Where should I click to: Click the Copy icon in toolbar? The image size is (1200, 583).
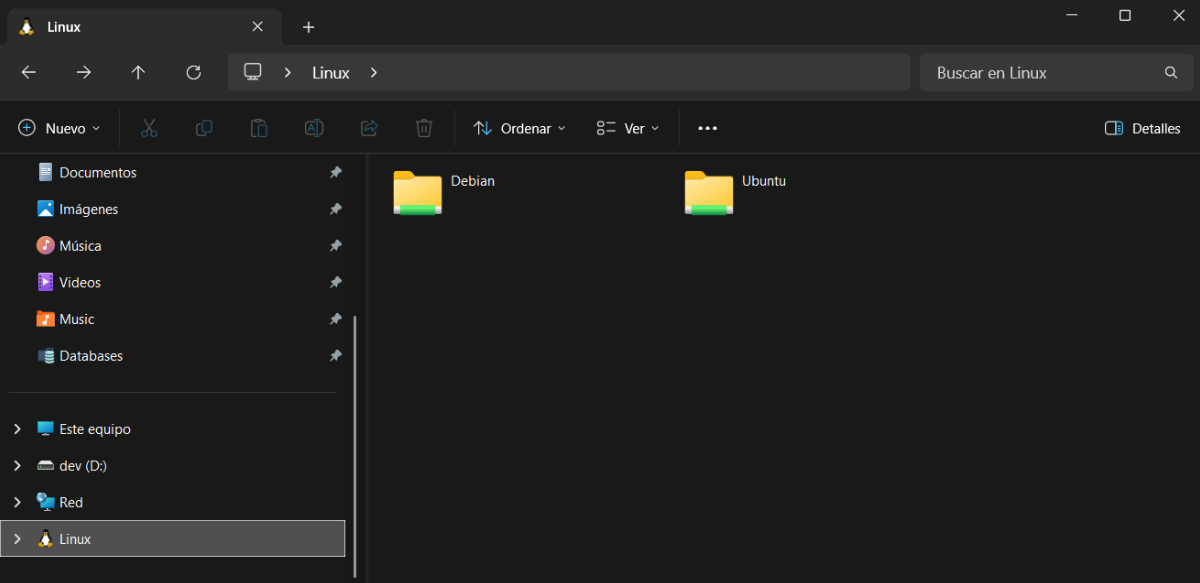(204, 128)
